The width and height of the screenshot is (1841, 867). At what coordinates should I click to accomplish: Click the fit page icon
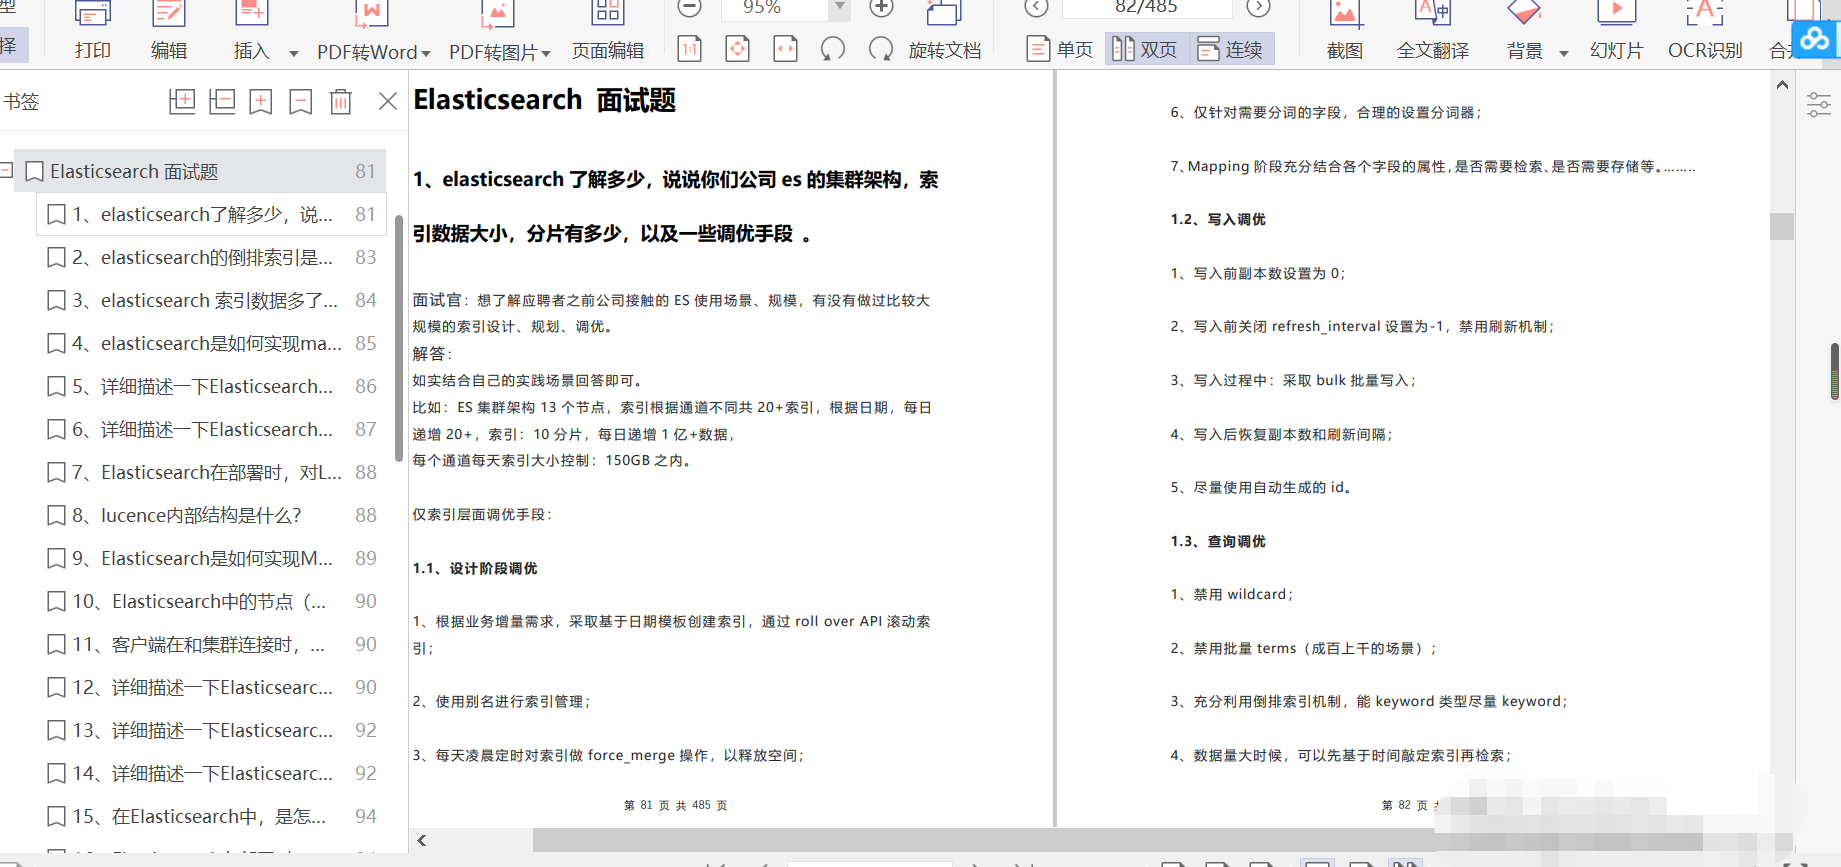pos(738,49)
